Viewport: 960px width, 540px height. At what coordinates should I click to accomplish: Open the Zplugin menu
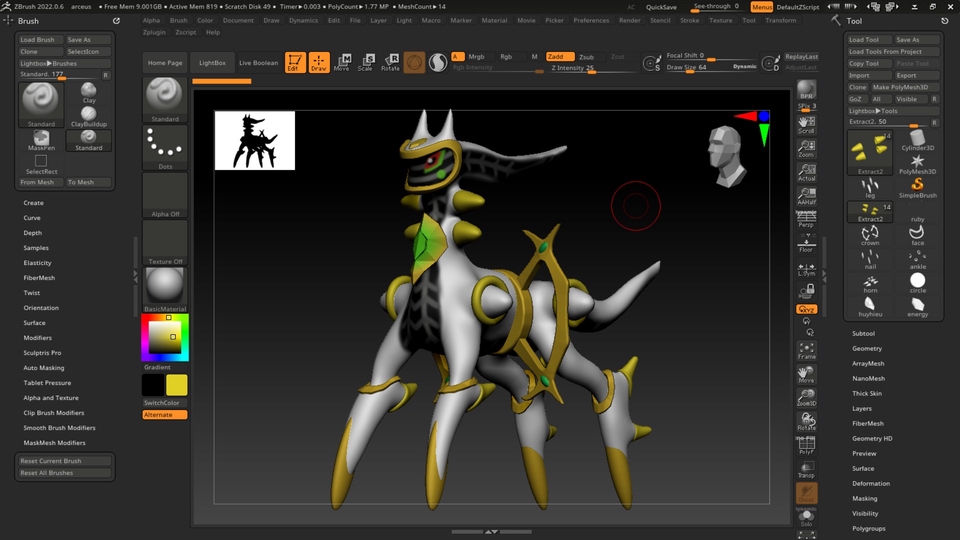click(x=154, y=32)
